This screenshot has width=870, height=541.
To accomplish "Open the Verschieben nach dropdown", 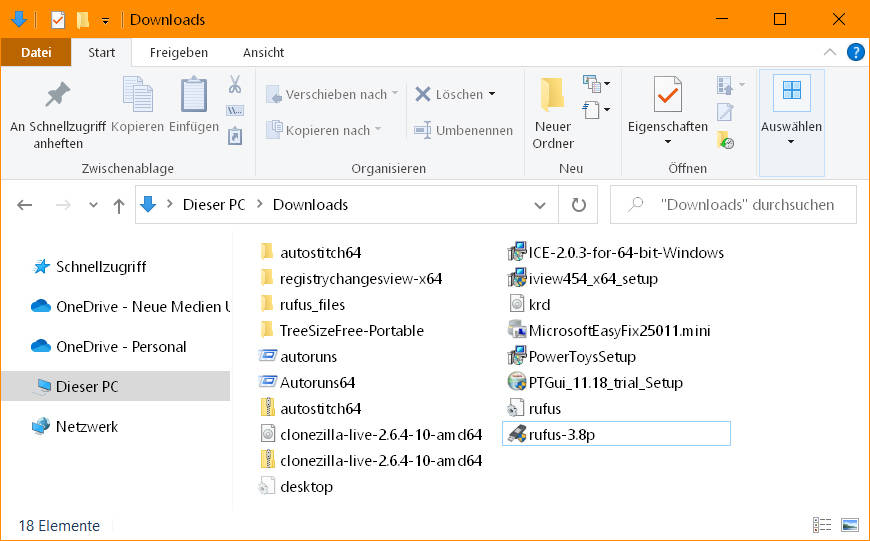I will 395,93.
